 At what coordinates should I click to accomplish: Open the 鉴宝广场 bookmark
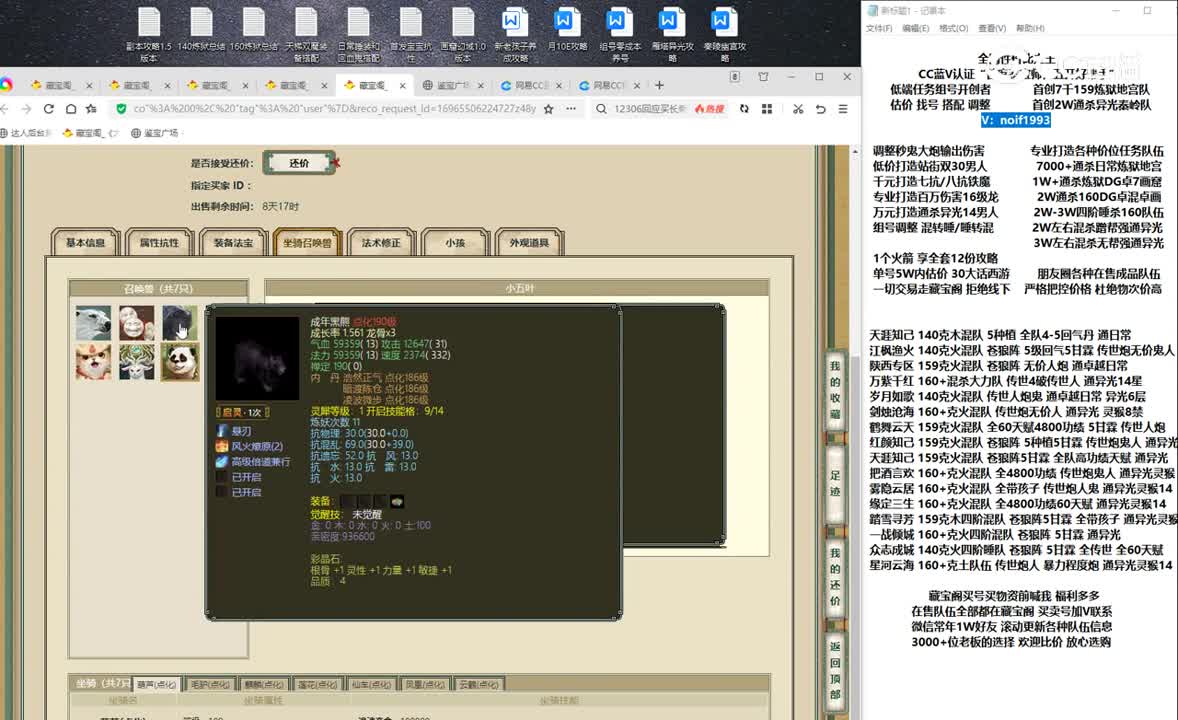point(155,133)
